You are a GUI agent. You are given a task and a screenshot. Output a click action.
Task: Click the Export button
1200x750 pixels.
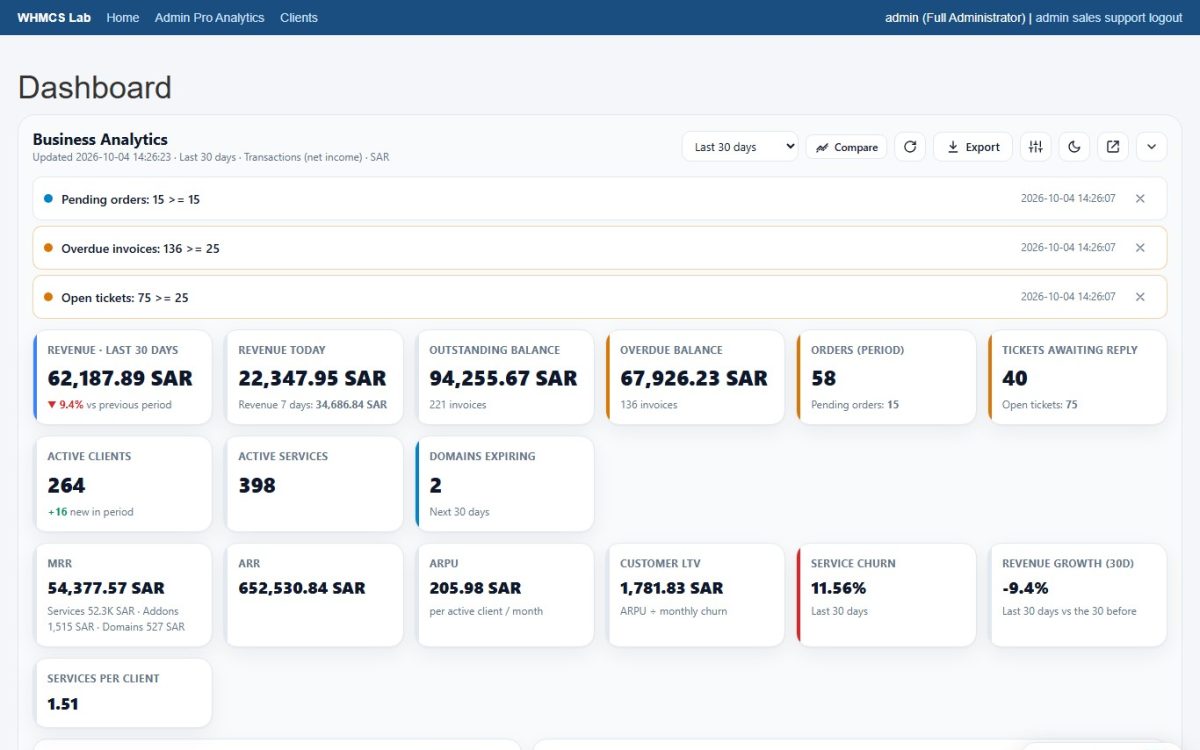(x=973, y=147)
